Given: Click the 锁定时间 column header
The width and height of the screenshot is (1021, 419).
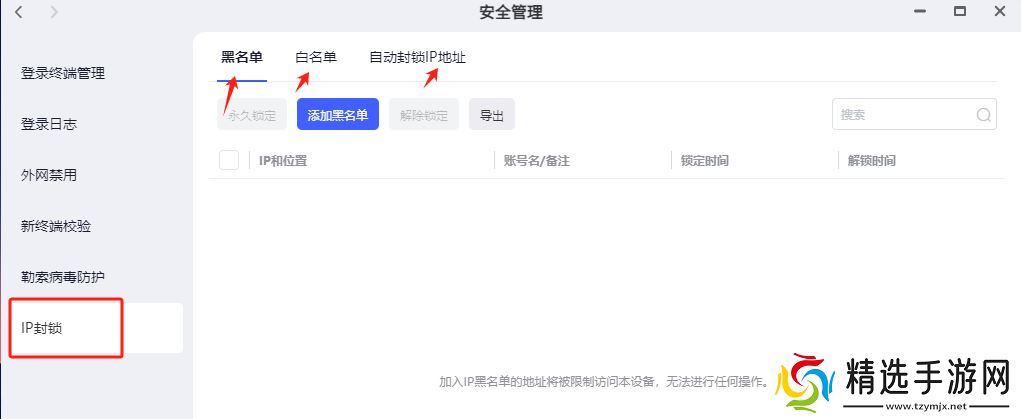Looking at the screenshot, I should 704,160.
